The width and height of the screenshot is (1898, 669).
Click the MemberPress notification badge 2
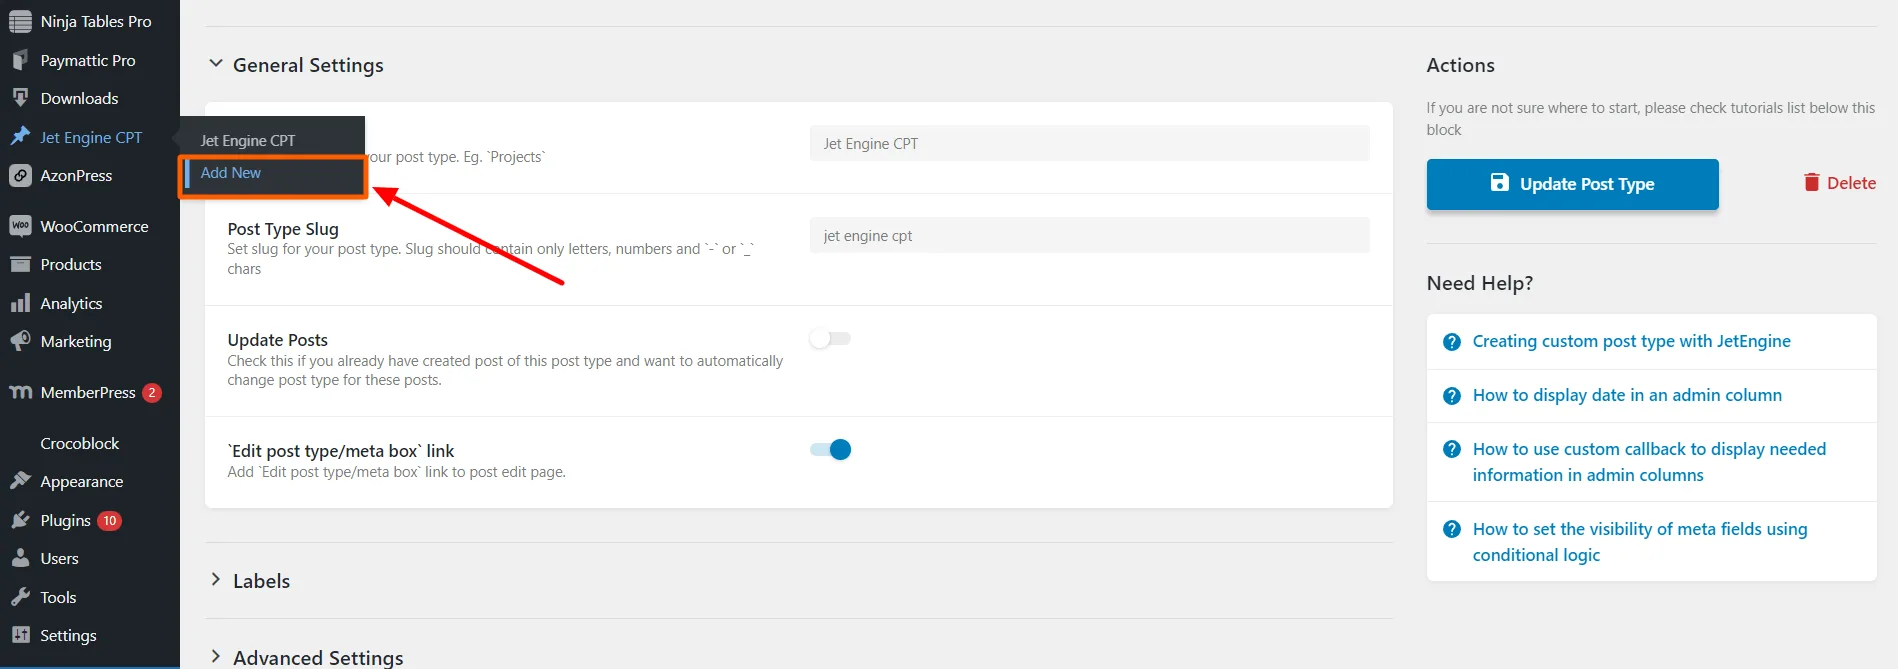click(152, 392)
